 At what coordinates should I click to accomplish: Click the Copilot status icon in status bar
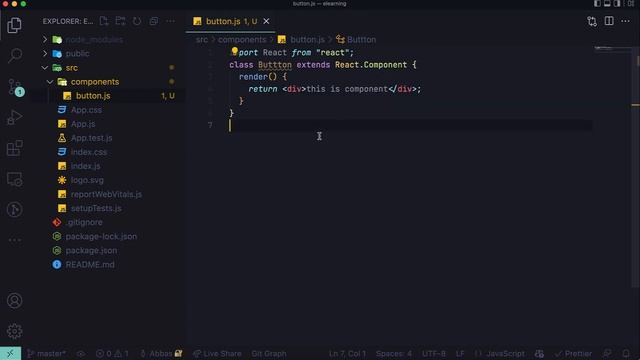pos(539,353)
